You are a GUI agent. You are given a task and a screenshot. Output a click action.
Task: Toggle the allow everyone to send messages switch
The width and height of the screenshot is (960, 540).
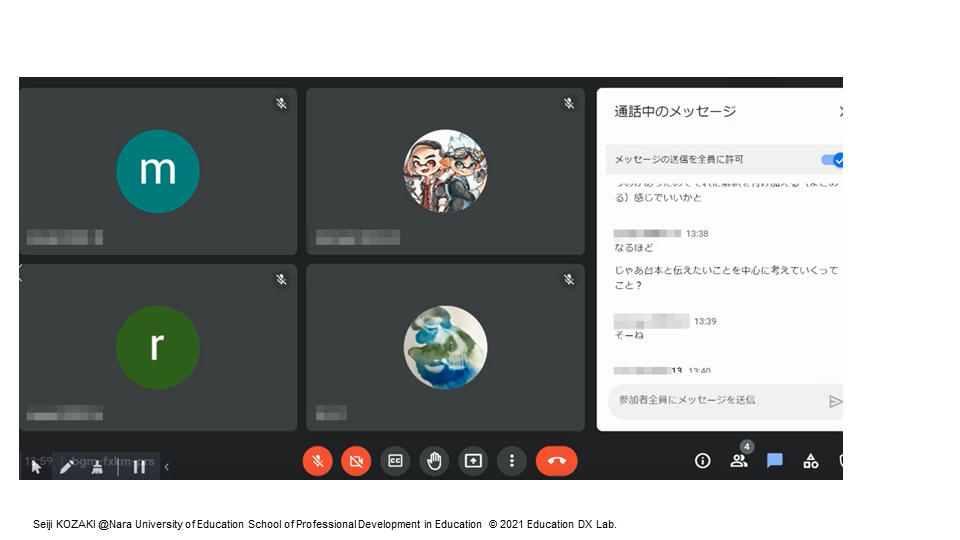832,160
